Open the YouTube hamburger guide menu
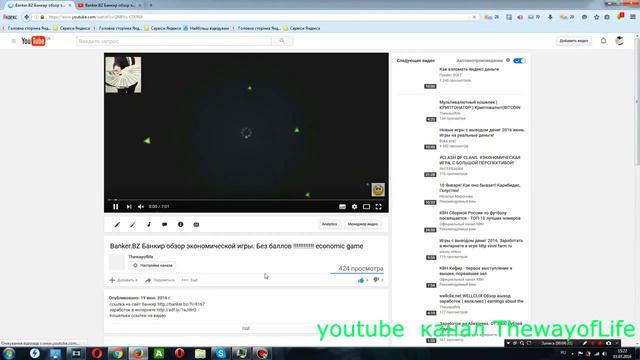 click(14, 41)
